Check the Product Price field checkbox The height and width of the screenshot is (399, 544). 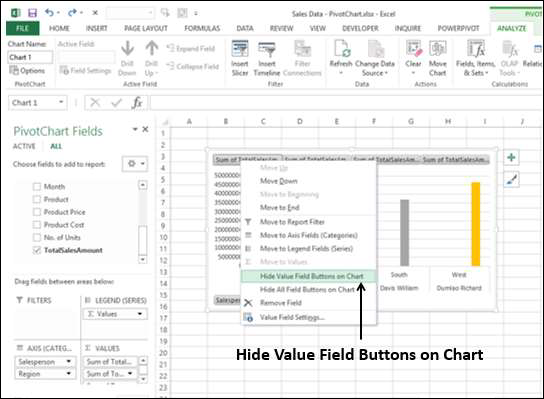point(36,212)
